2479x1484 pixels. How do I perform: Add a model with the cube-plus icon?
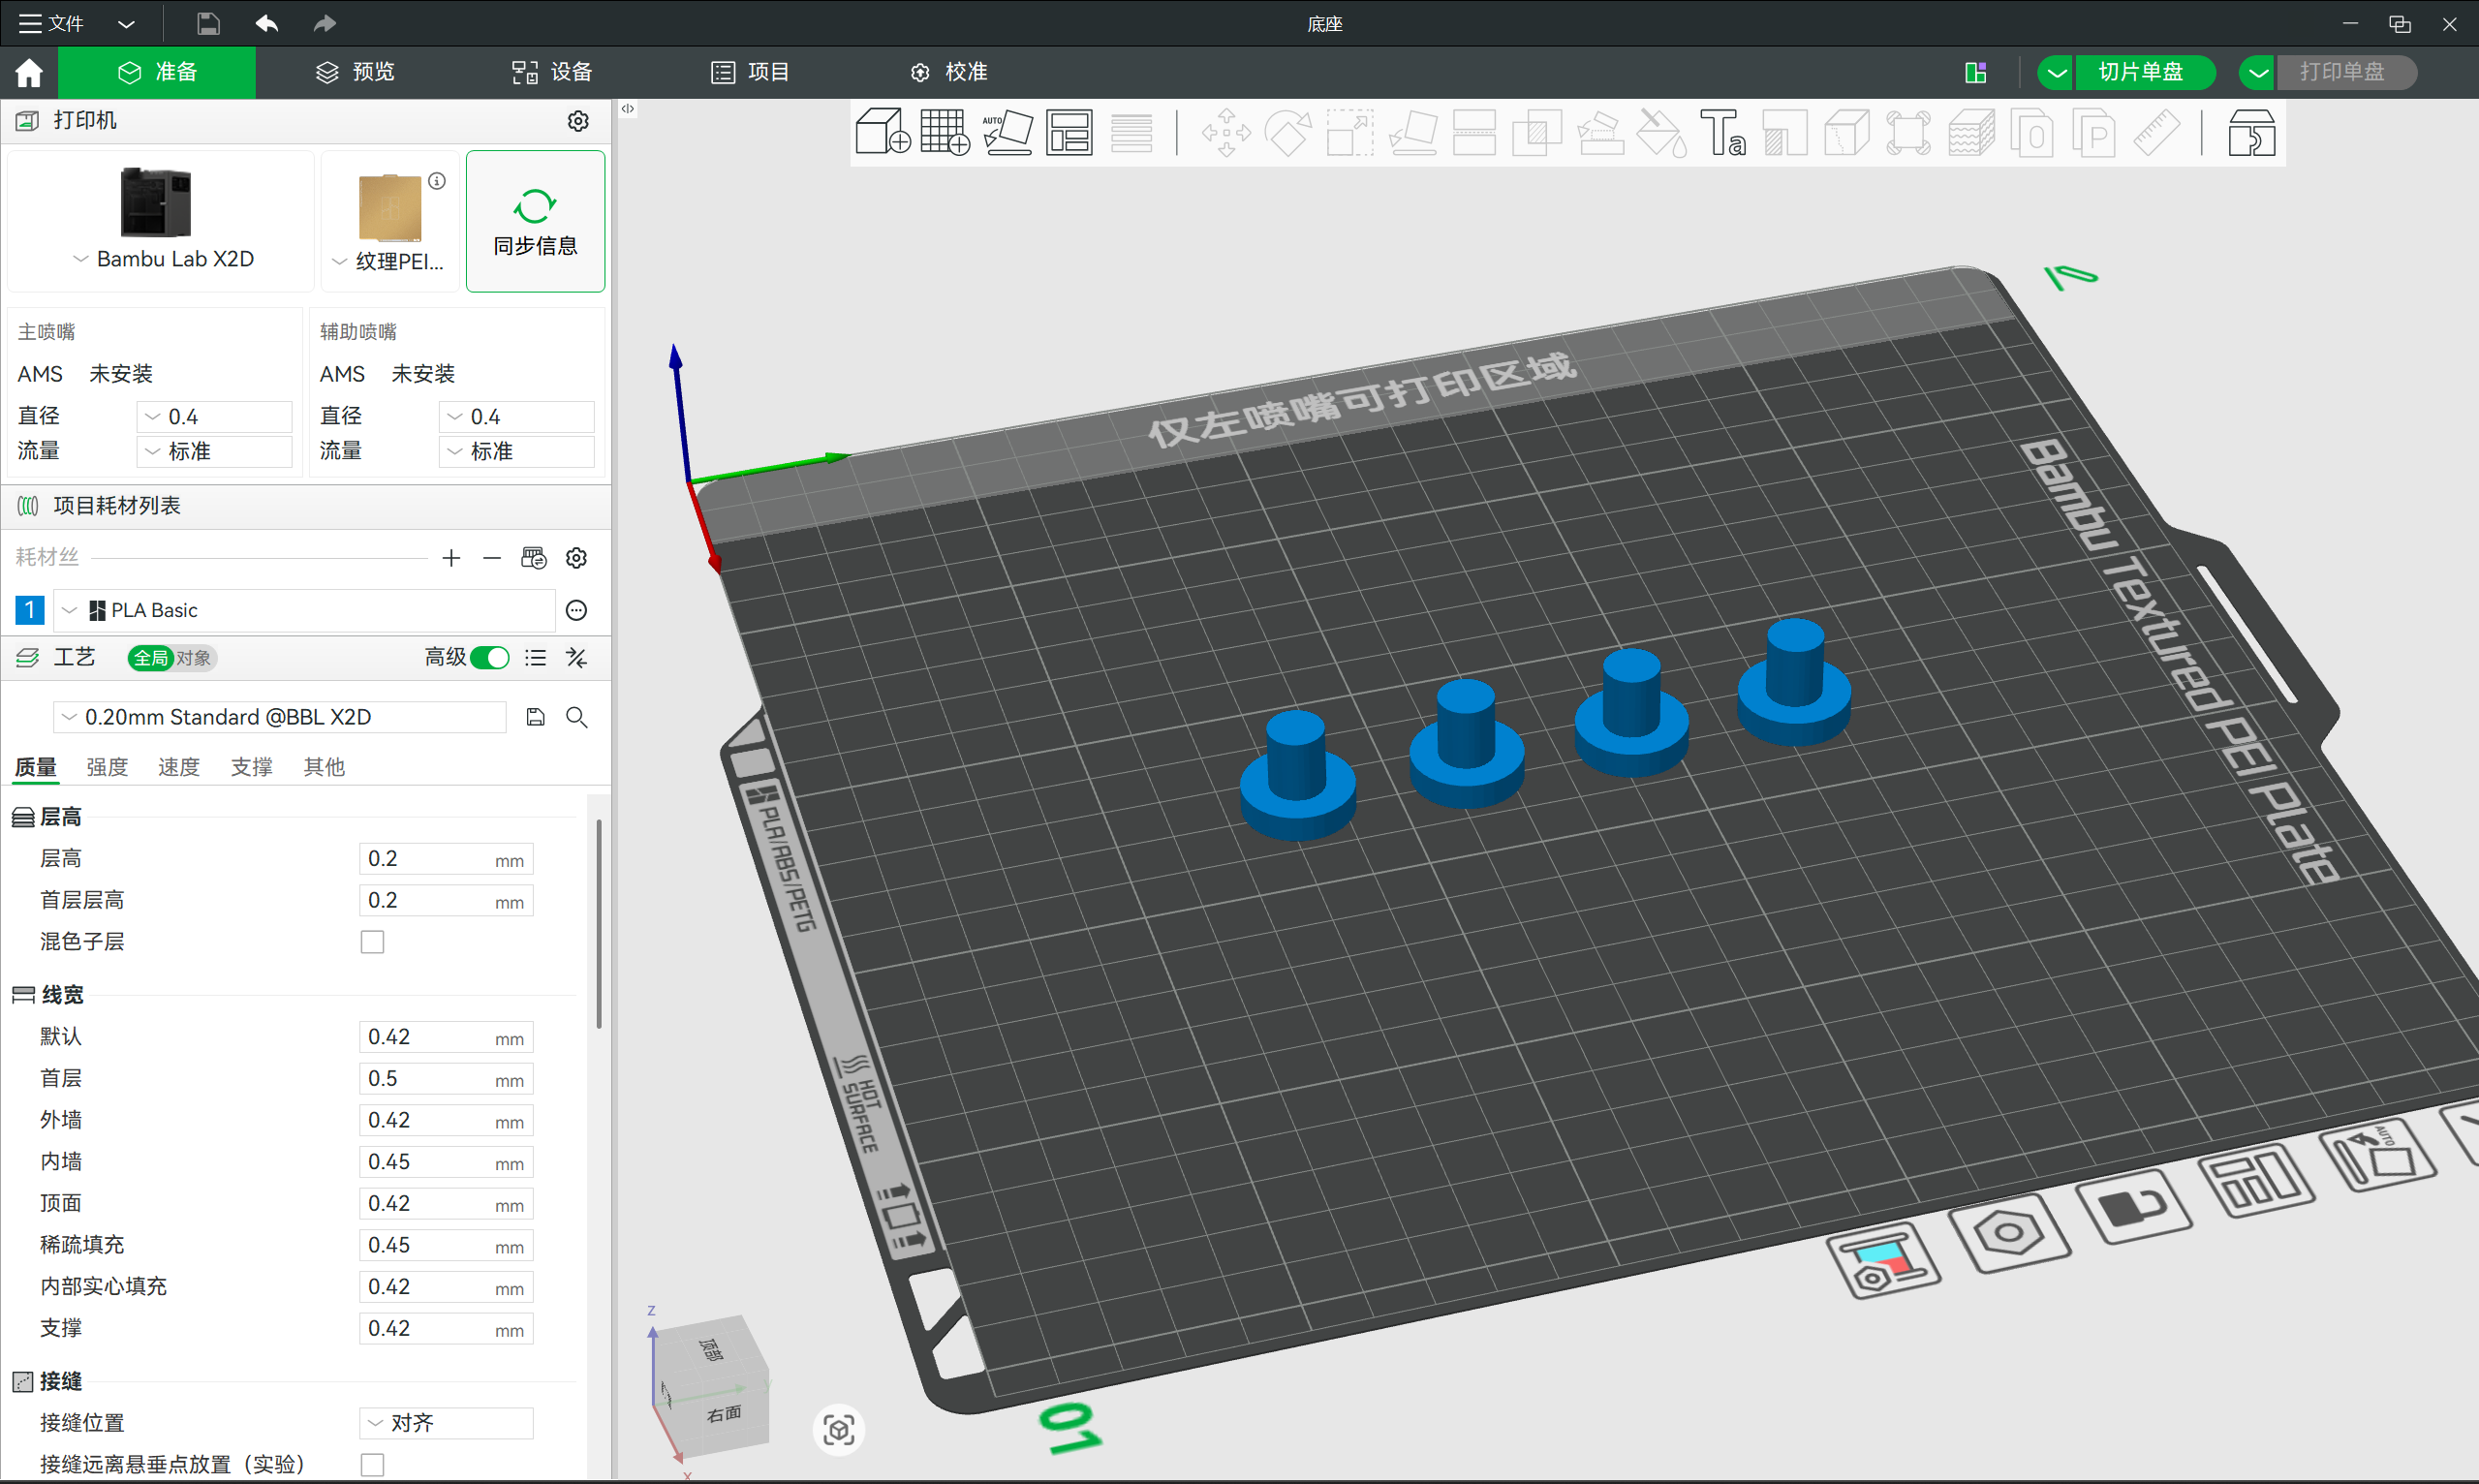coord(883,132)
